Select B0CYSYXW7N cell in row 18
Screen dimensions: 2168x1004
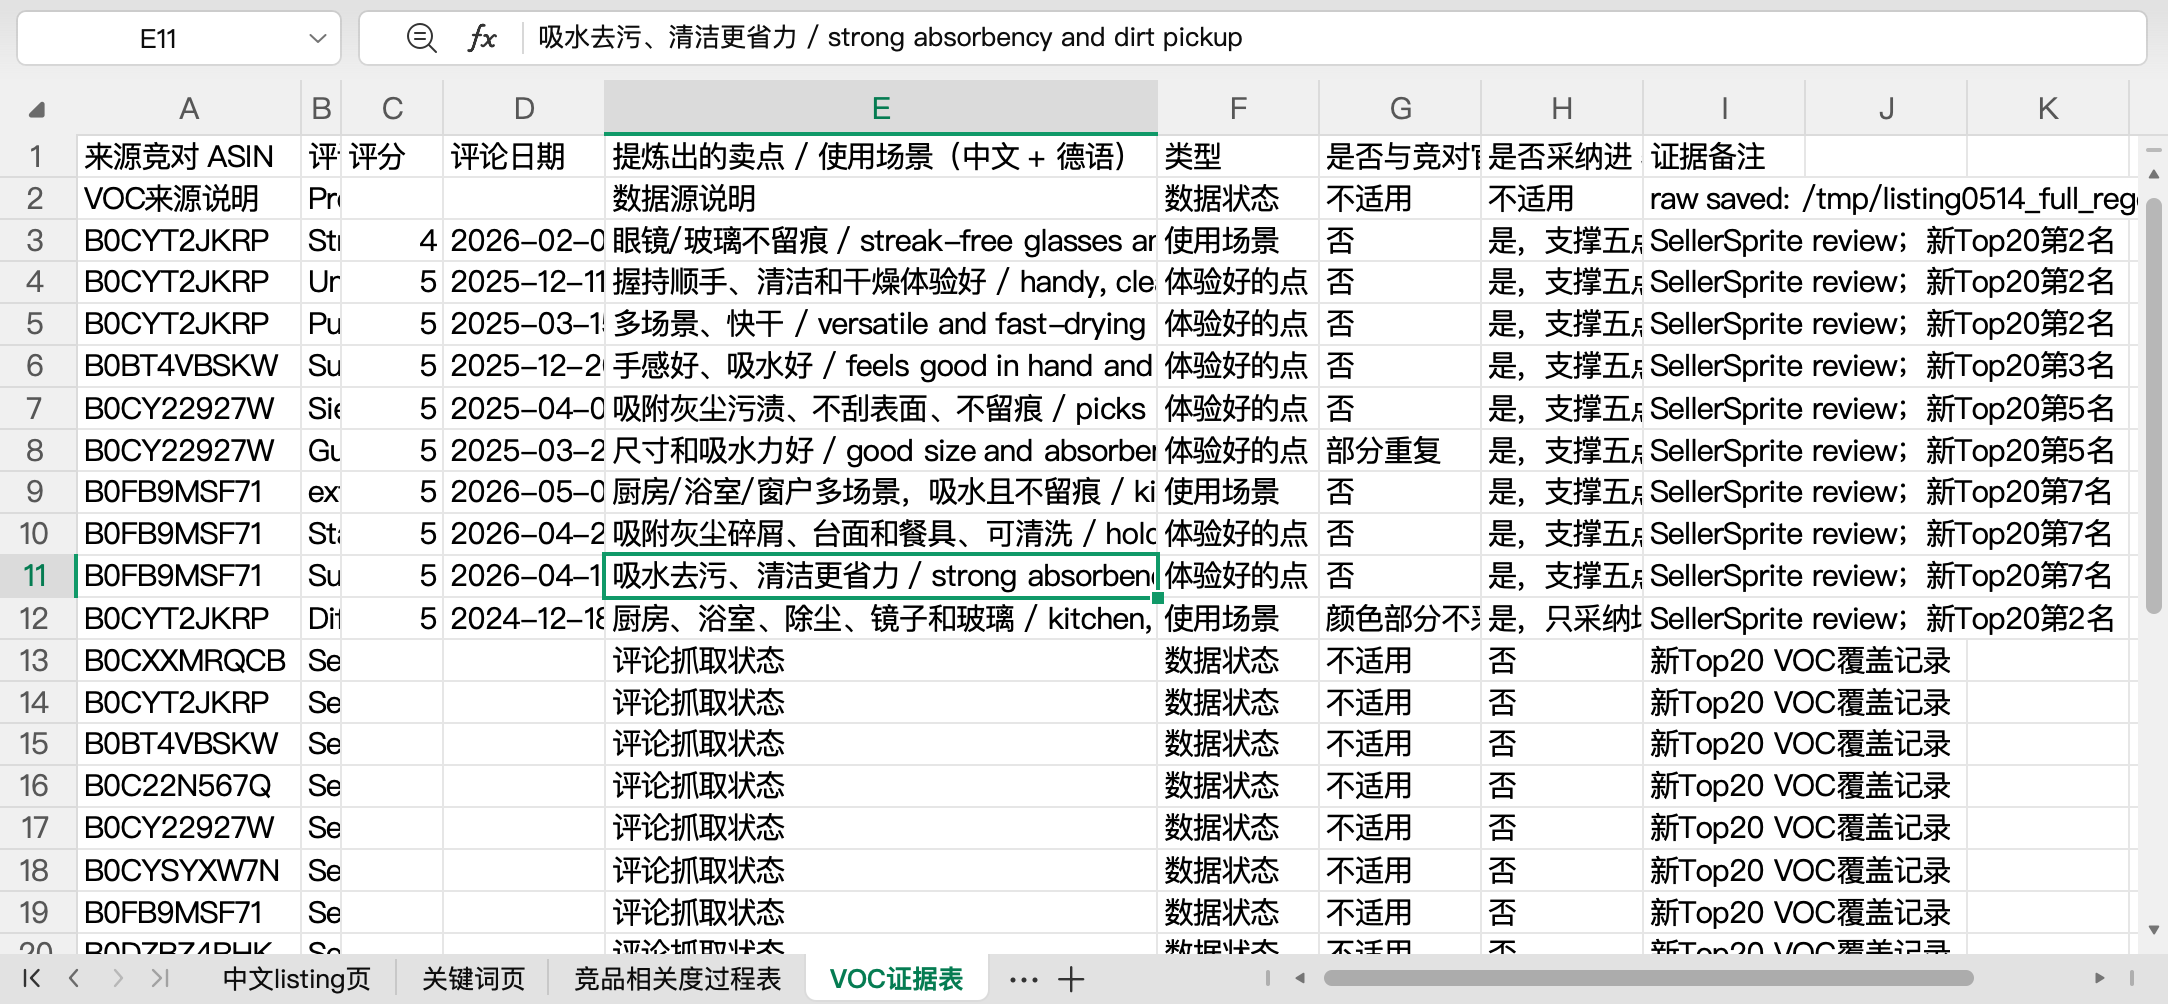(189, 871)
